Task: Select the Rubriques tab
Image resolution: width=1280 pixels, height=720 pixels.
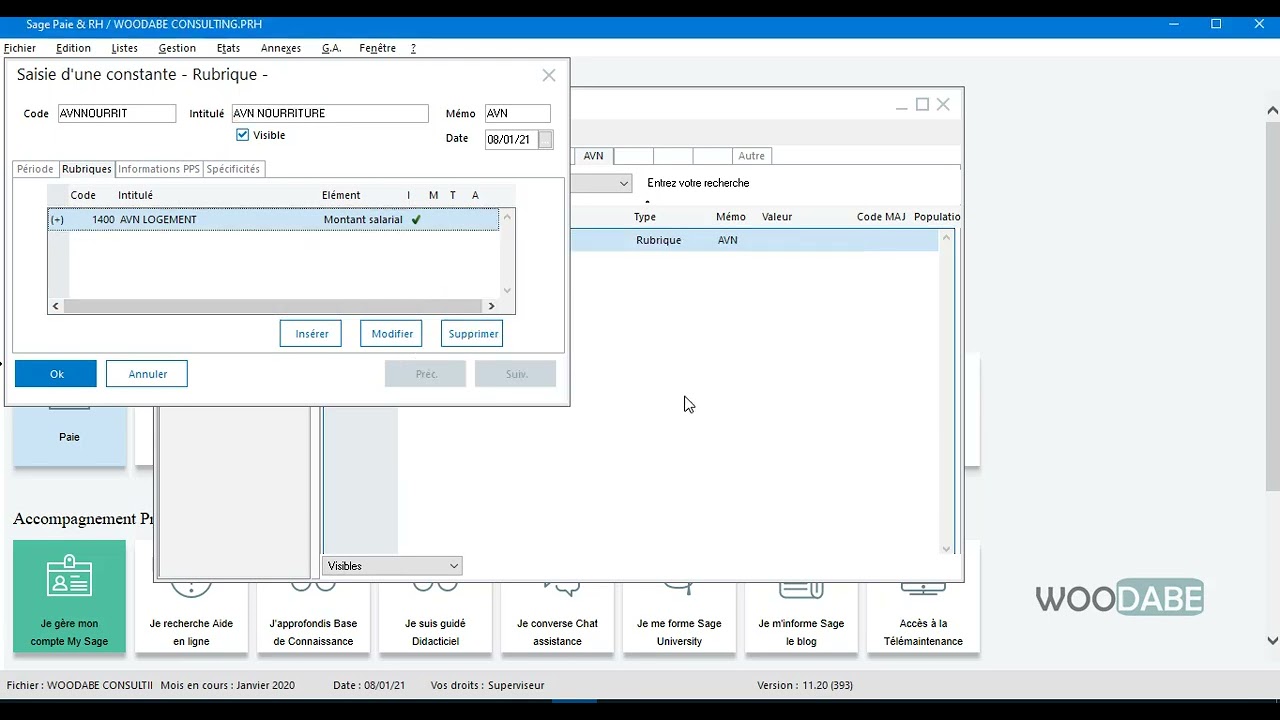Action: point(86,169)
